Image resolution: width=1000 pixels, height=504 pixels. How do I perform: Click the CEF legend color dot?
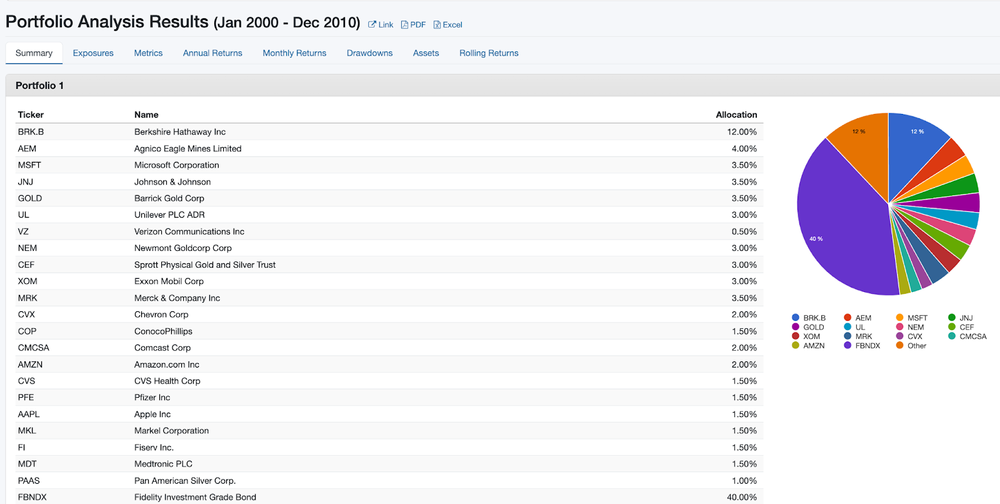click(952, 327)
